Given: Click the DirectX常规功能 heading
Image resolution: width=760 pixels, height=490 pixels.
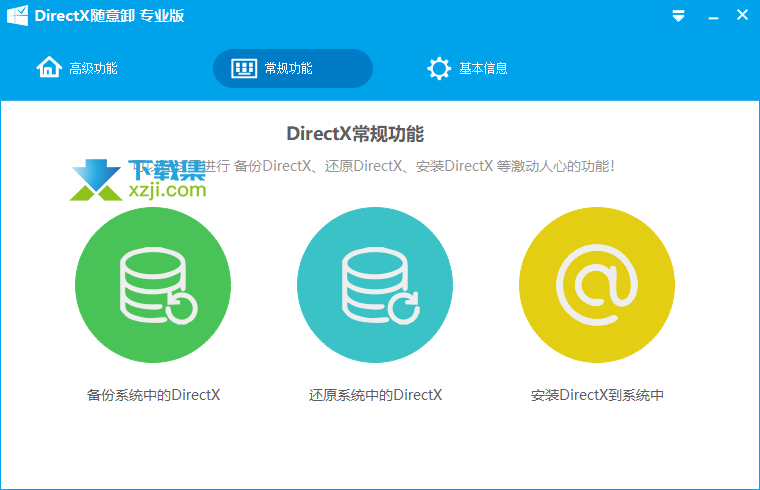Looking at the screenshot, I should tap(355, 134).
